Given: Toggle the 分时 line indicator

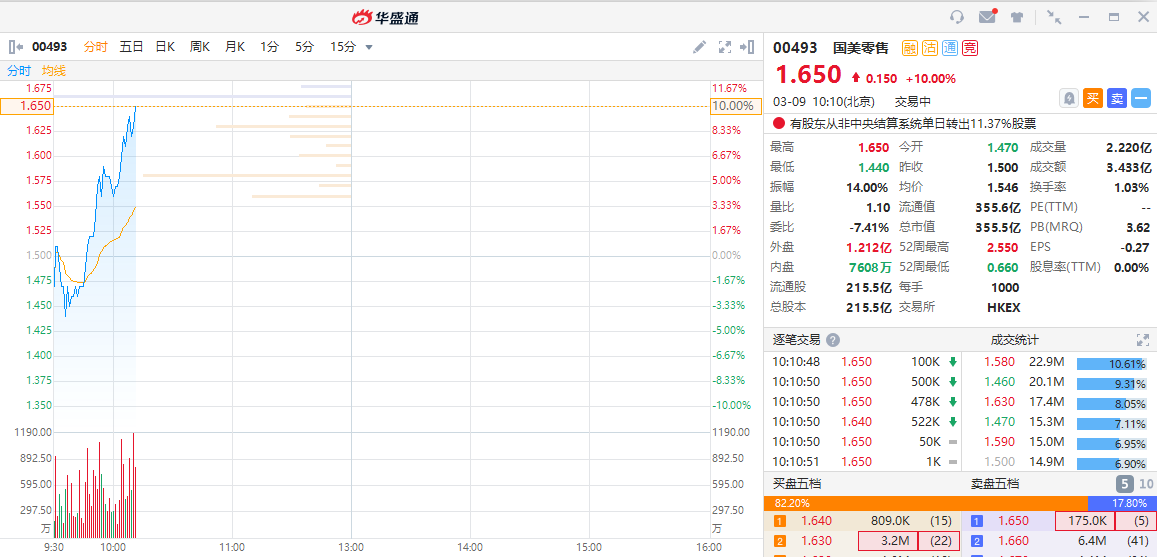Looking at the screenshot, I should 19,71.
